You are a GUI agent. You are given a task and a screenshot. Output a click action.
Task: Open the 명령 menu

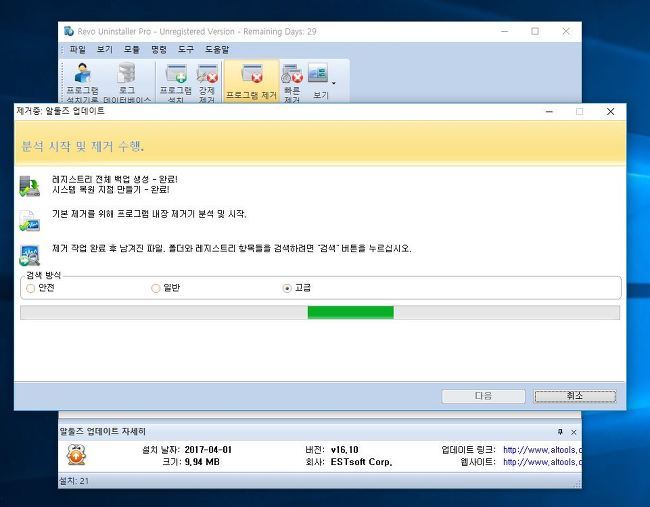pos(159,49)
